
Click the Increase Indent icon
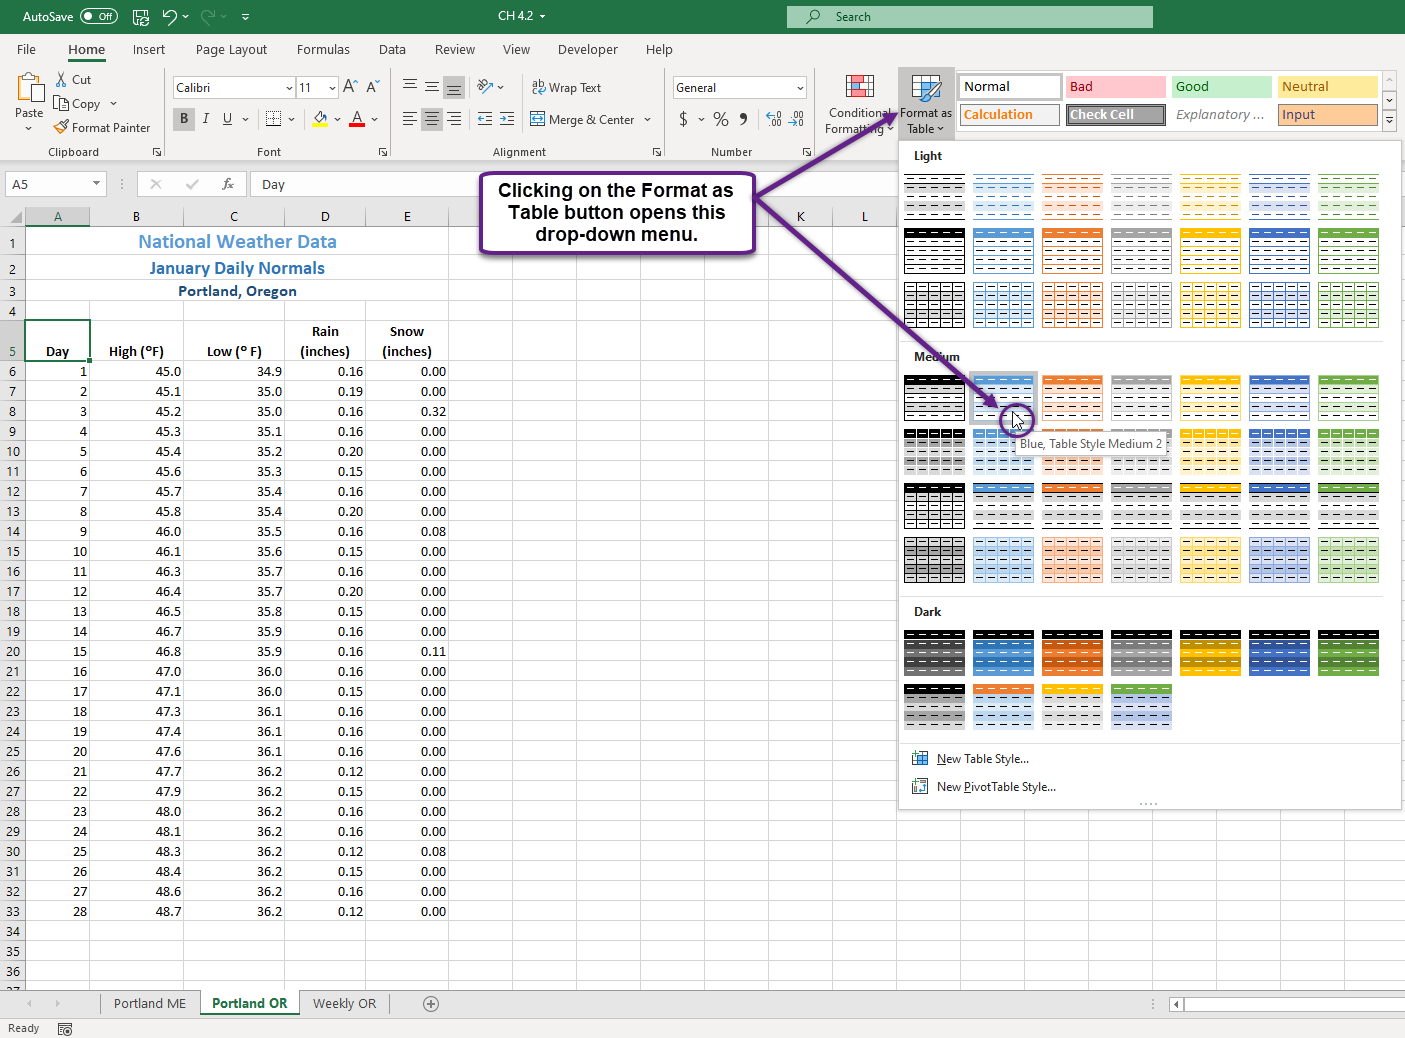507,119
